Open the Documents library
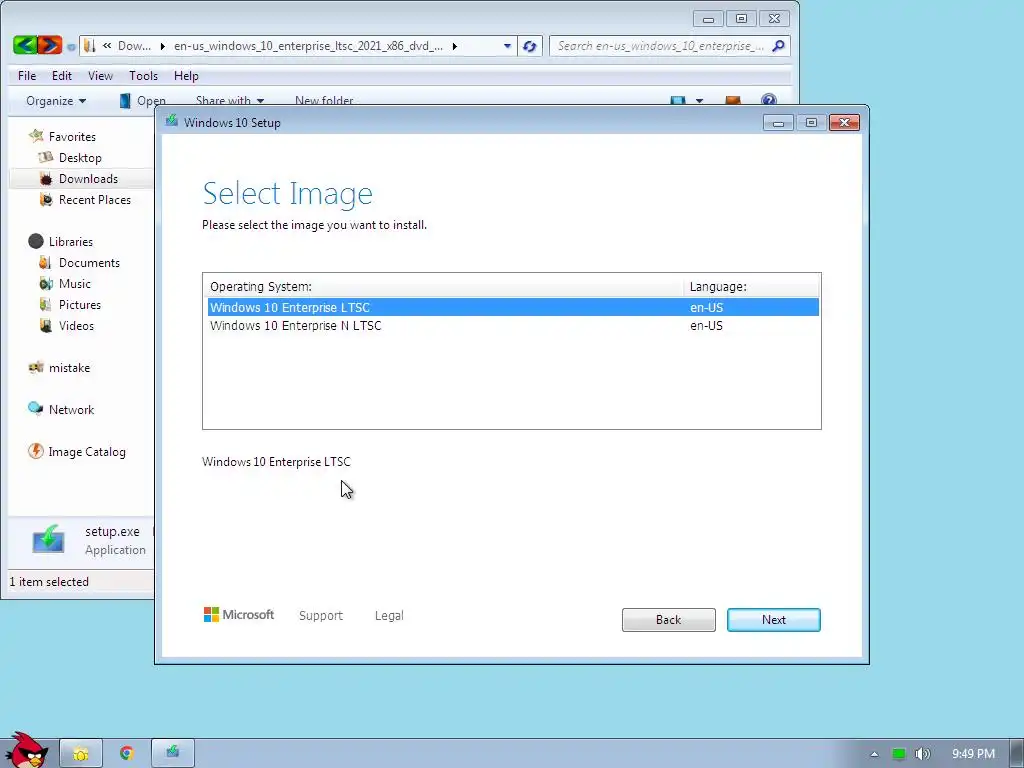Image resolution: width=1024 pixels, height=768 pixels. (79, 263)
